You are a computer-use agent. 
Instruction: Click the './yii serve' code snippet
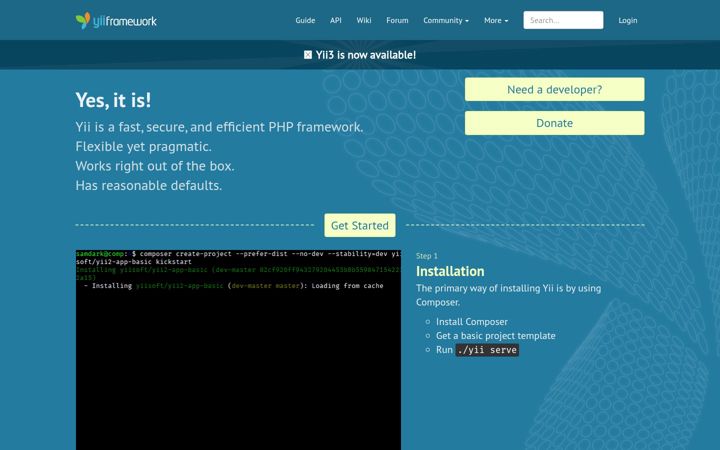pyautogui.click(x=487, y=350)
